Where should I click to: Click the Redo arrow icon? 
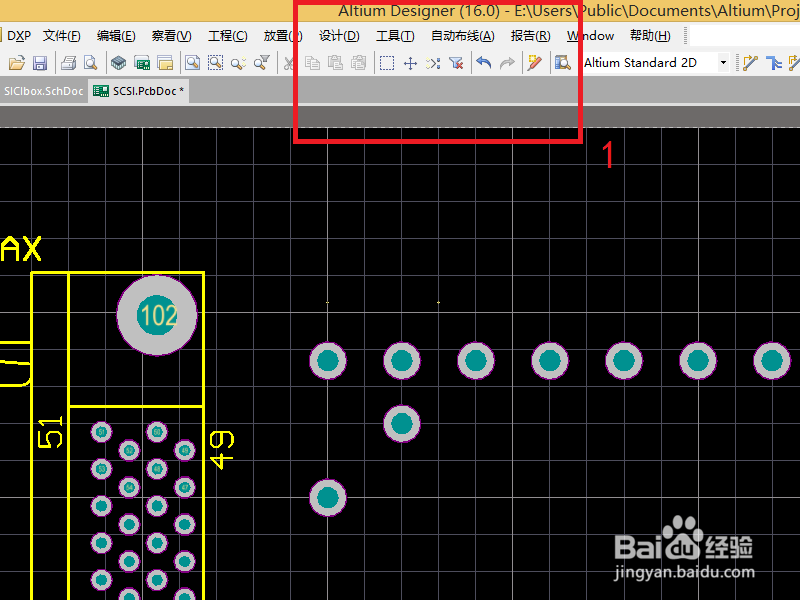[x=507, y=63]
